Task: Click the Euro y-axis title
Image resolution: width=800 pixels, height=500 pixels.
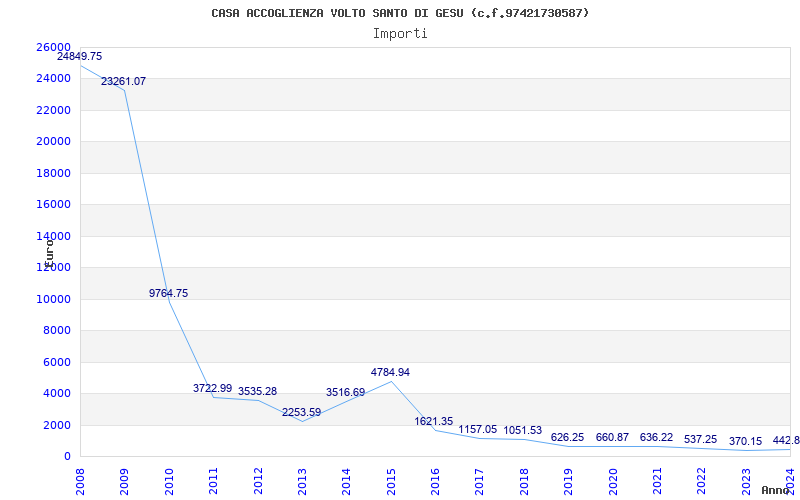Action: (x=49, y=252)
